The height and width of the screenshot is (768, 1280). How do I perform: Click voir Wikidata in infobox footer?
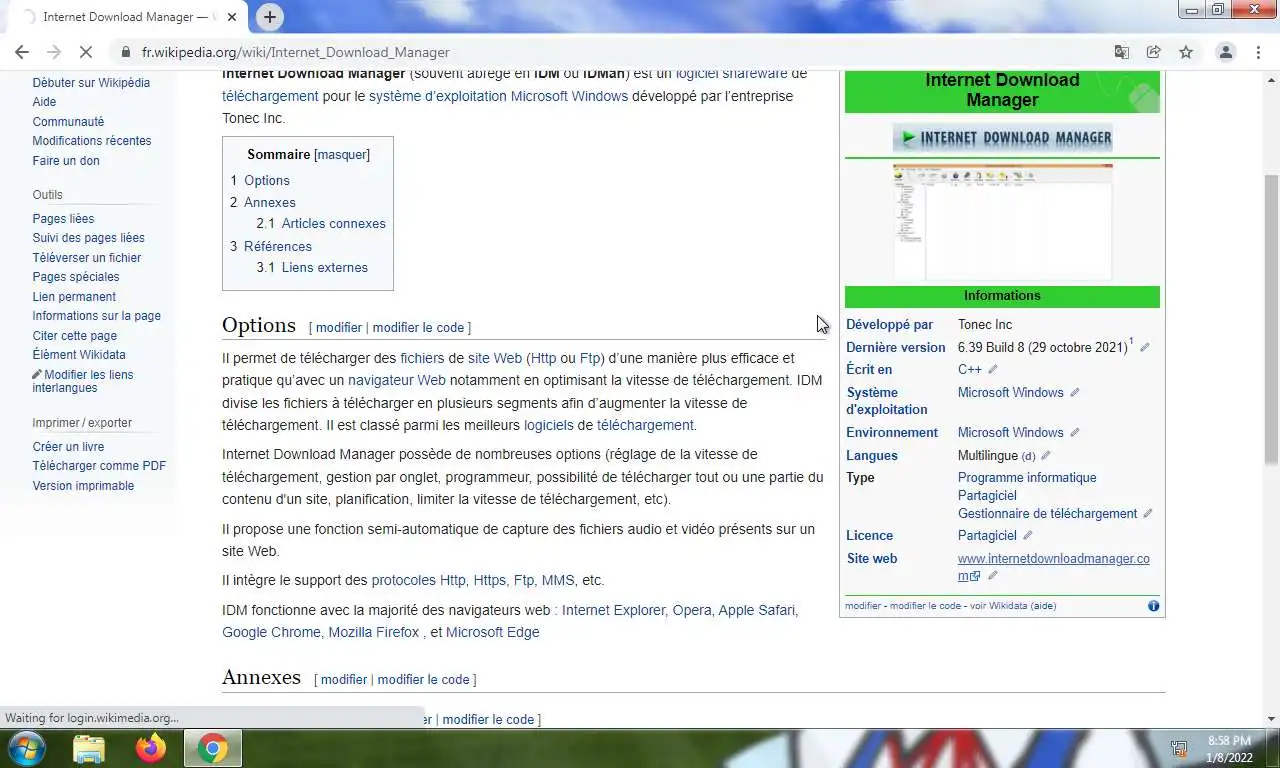coord(998,606)
